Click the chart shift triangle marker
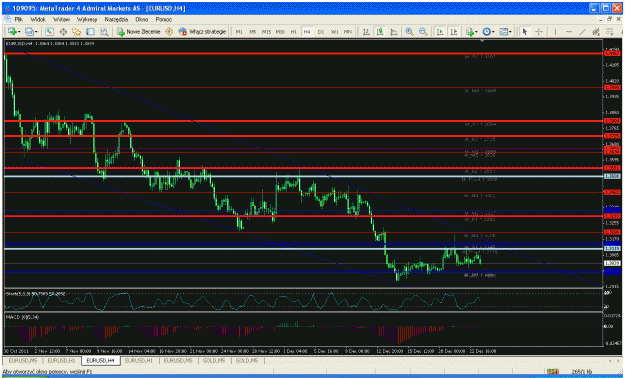Viewport: 625px width, 378px height. tap(482, 40)
